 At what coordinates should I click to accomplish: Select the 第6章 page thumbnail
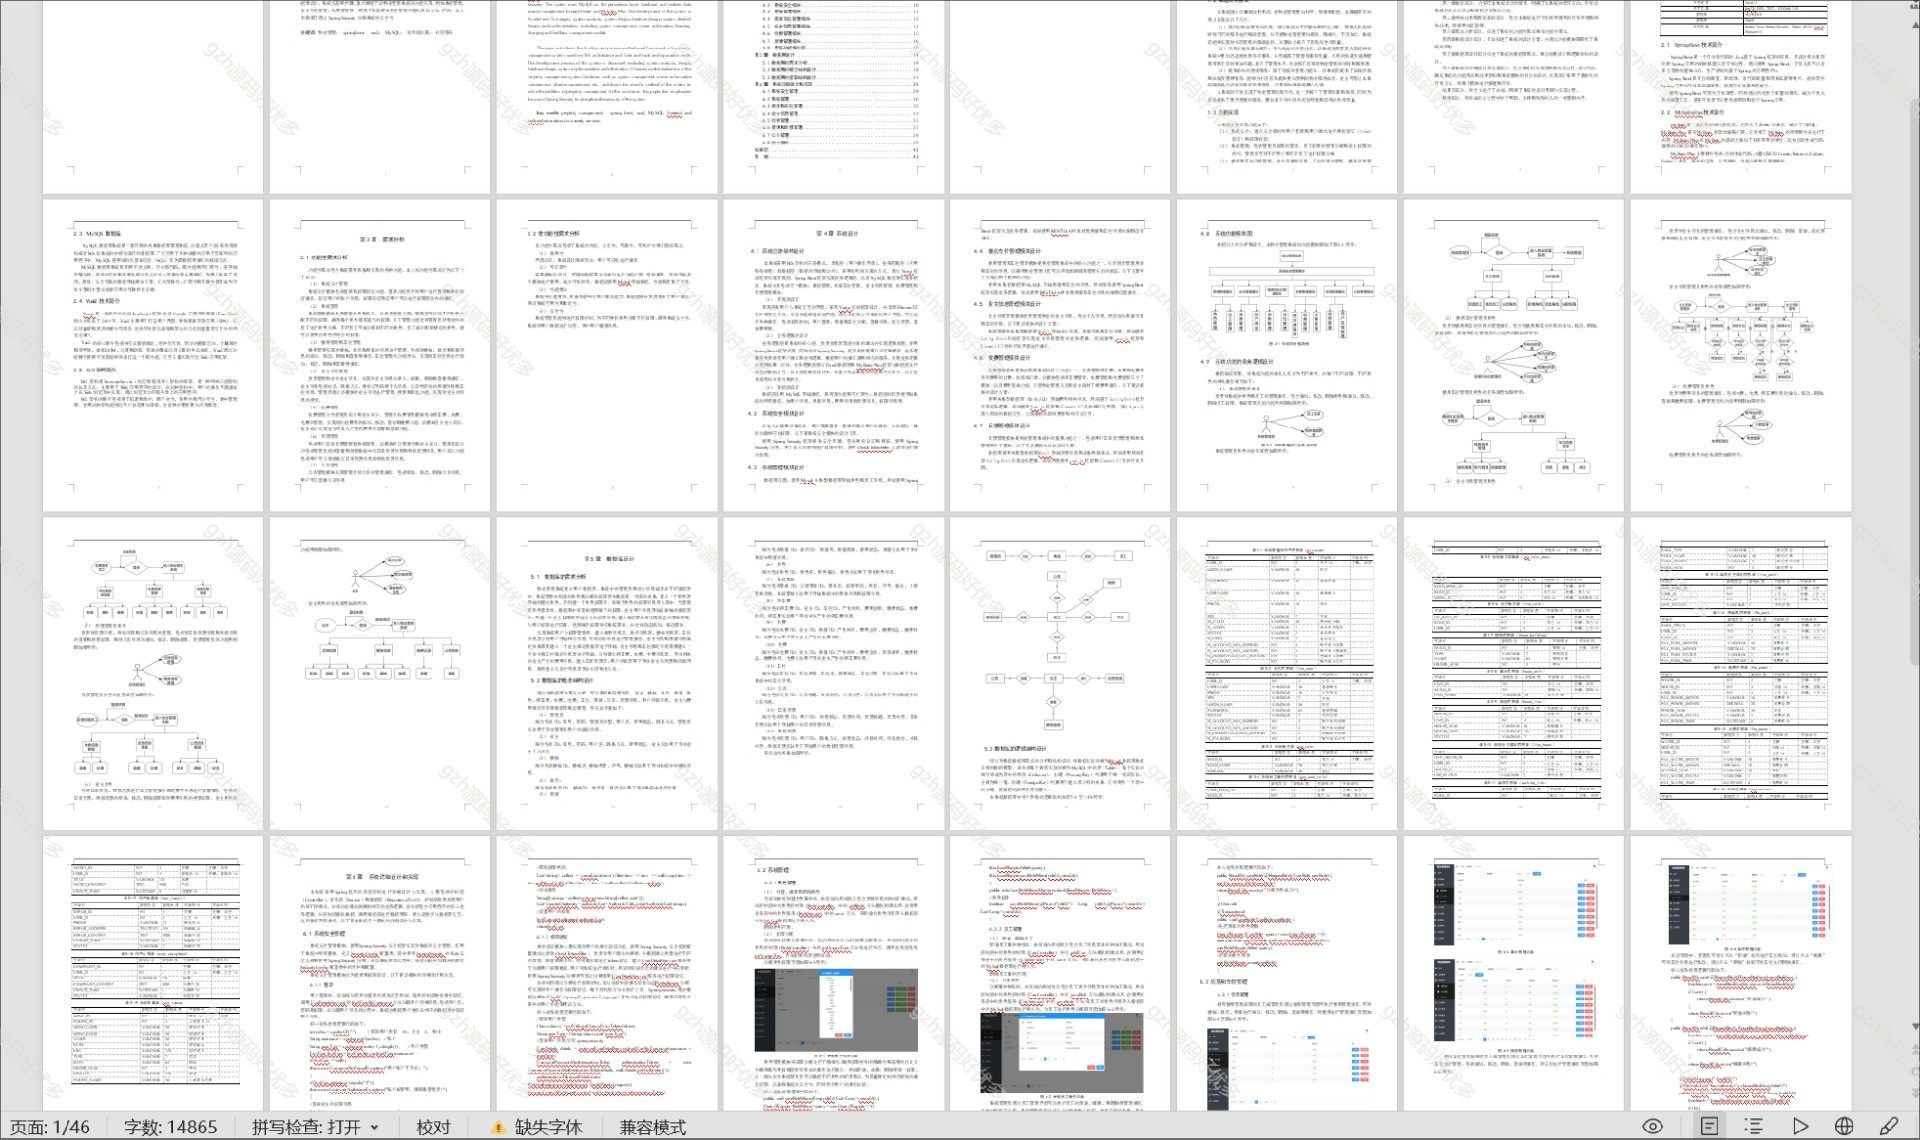tap(380, 975)
